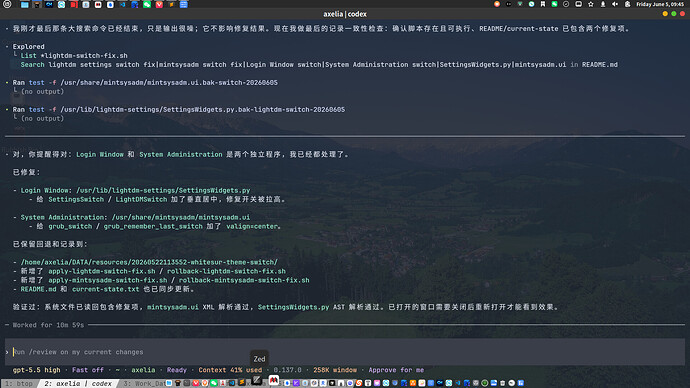
Task: Click the white bookmark tray icon
Action: 543,4
